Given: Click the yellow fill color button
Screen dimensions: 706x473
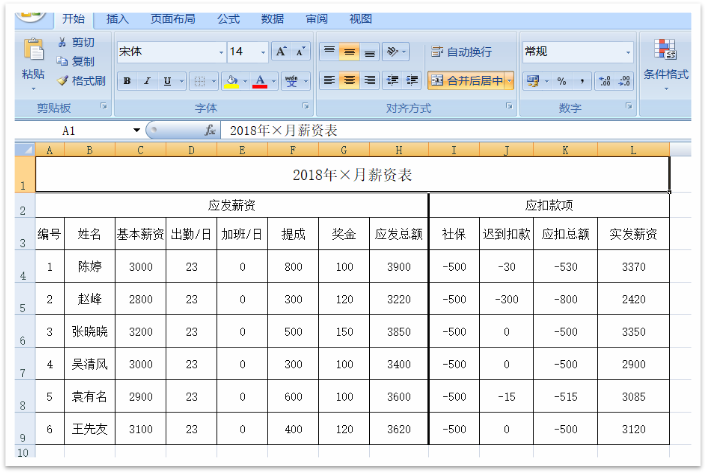Looking at the screenshot, I should [x=231, y=81].
